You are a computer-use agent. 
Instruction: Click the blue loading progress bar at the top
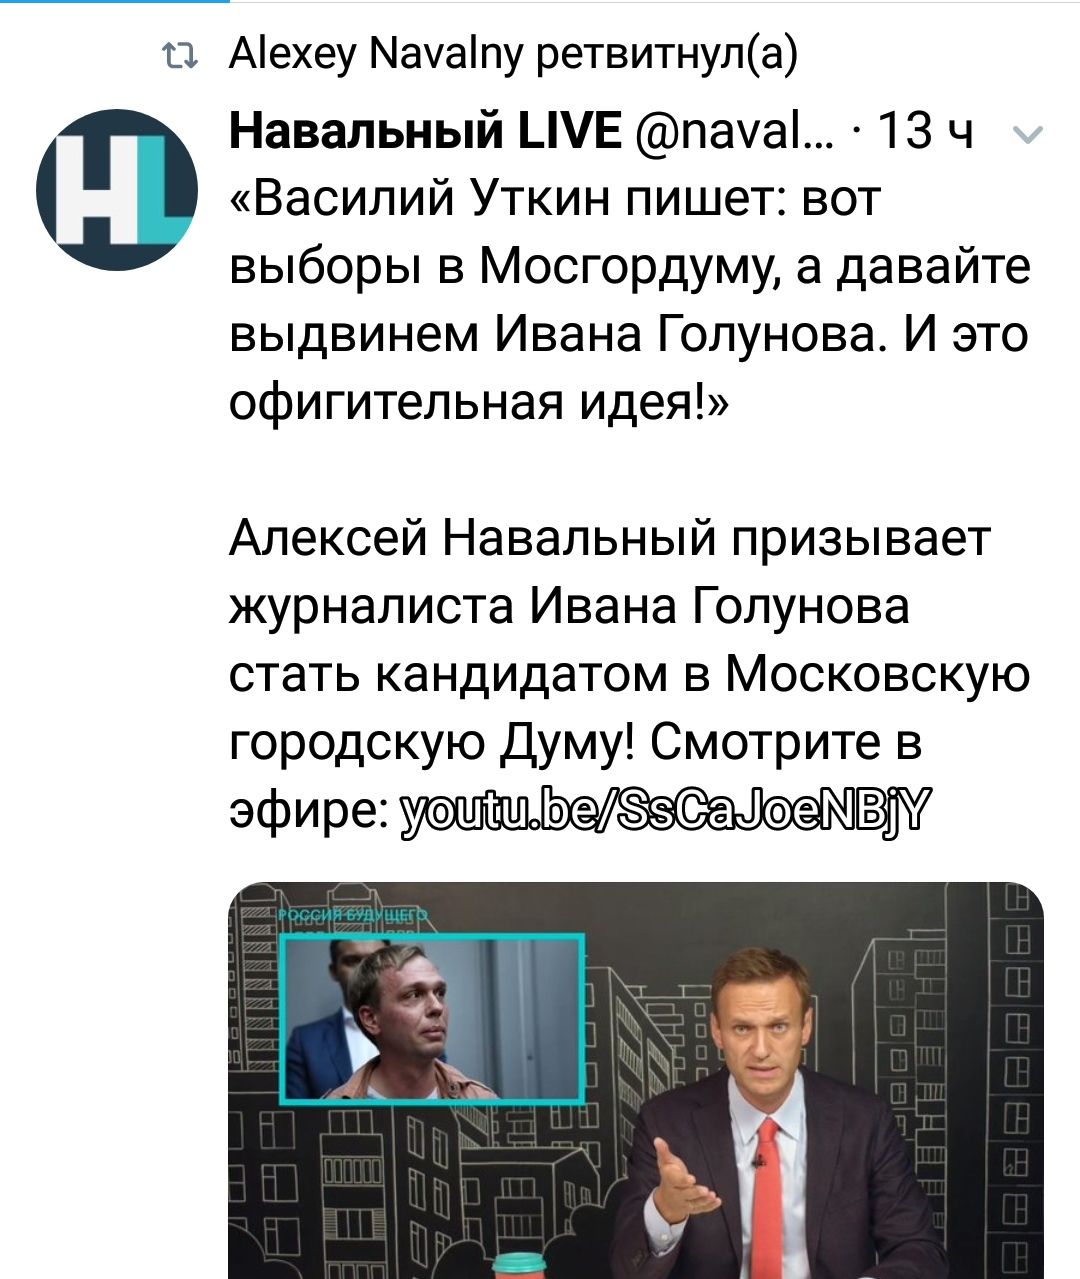pos(115,2)
